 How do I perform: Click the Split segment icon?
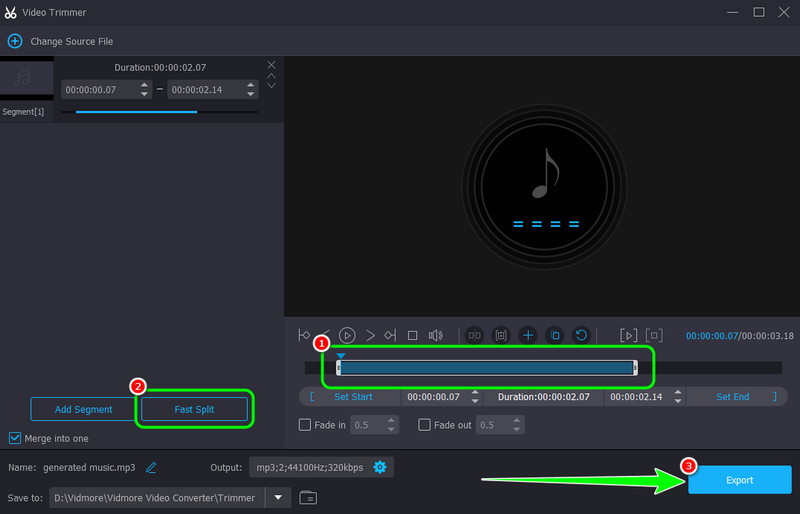click(476, 335)
